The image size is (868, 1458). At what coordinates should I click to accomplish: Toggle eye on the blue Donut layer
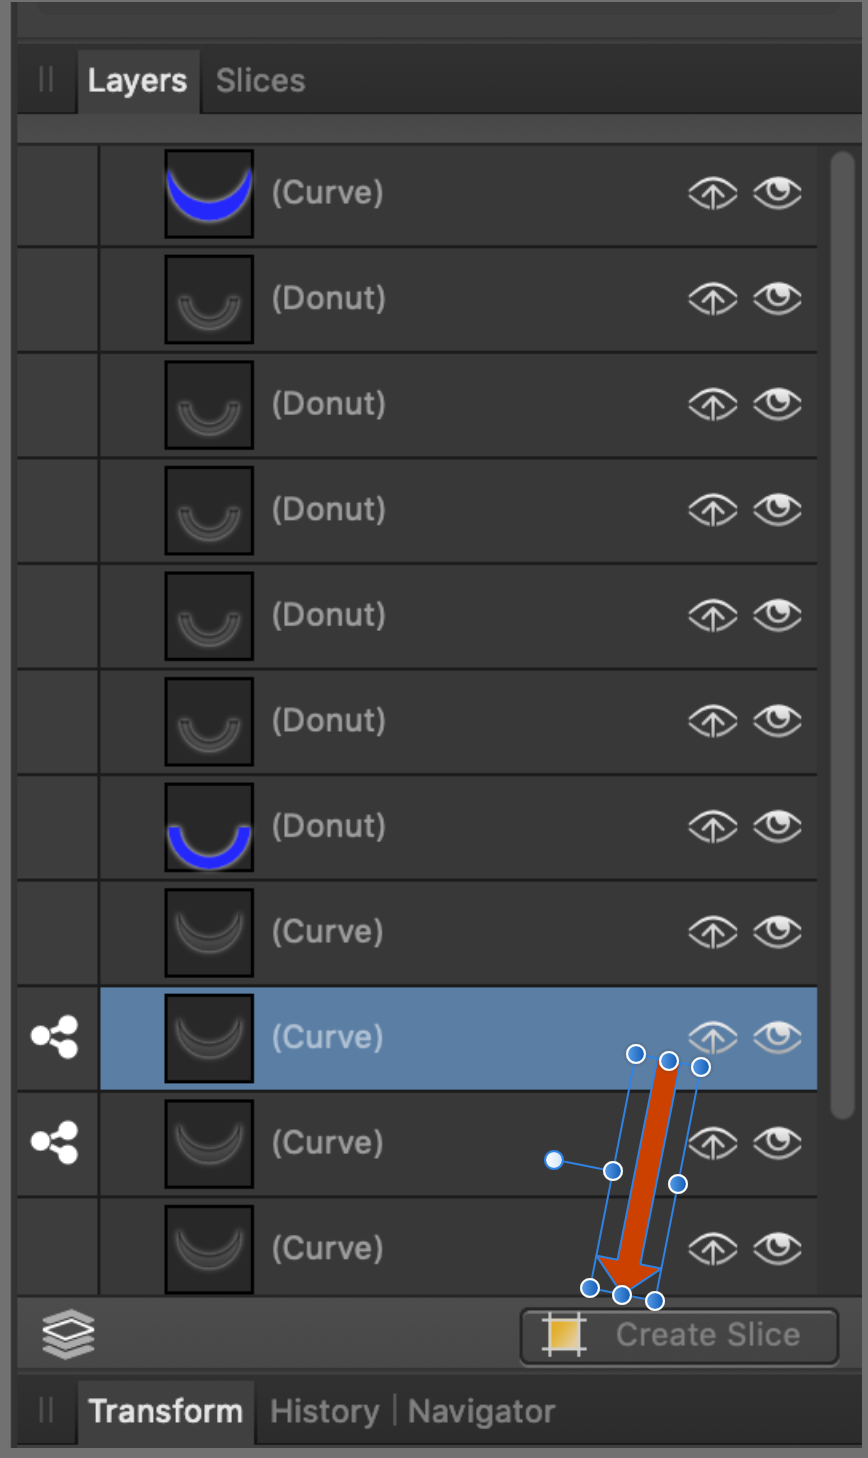coord(778,826)
